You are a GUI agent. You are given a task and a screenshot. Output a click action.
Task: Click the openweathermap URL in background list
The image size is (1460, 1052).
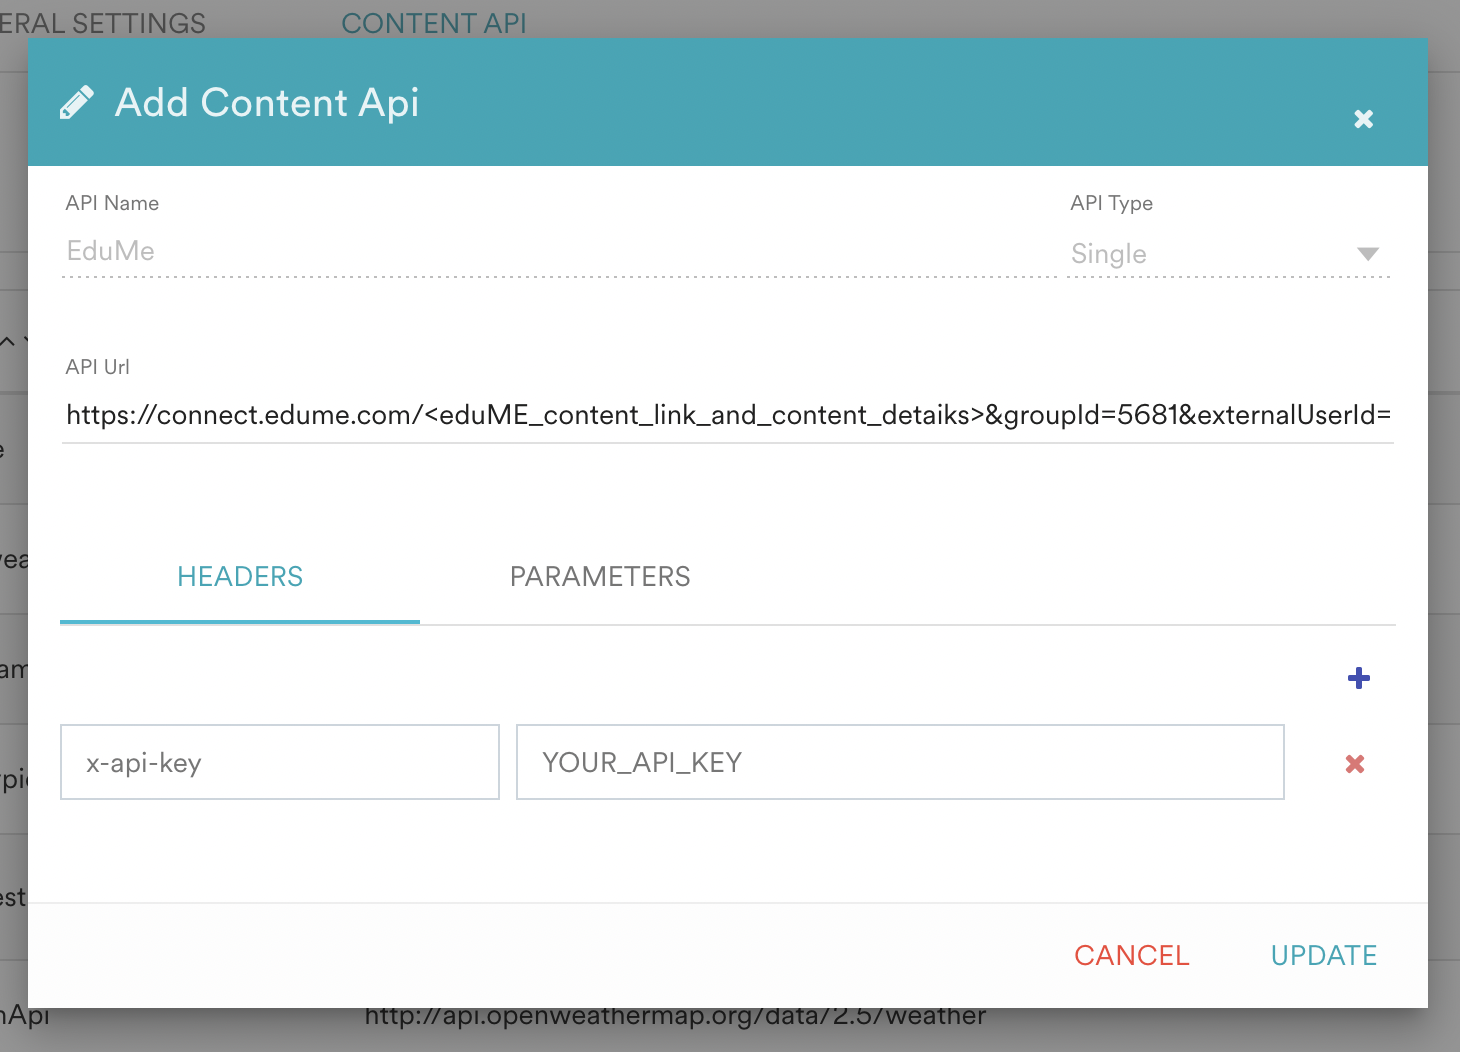[x=675, y=1017]
